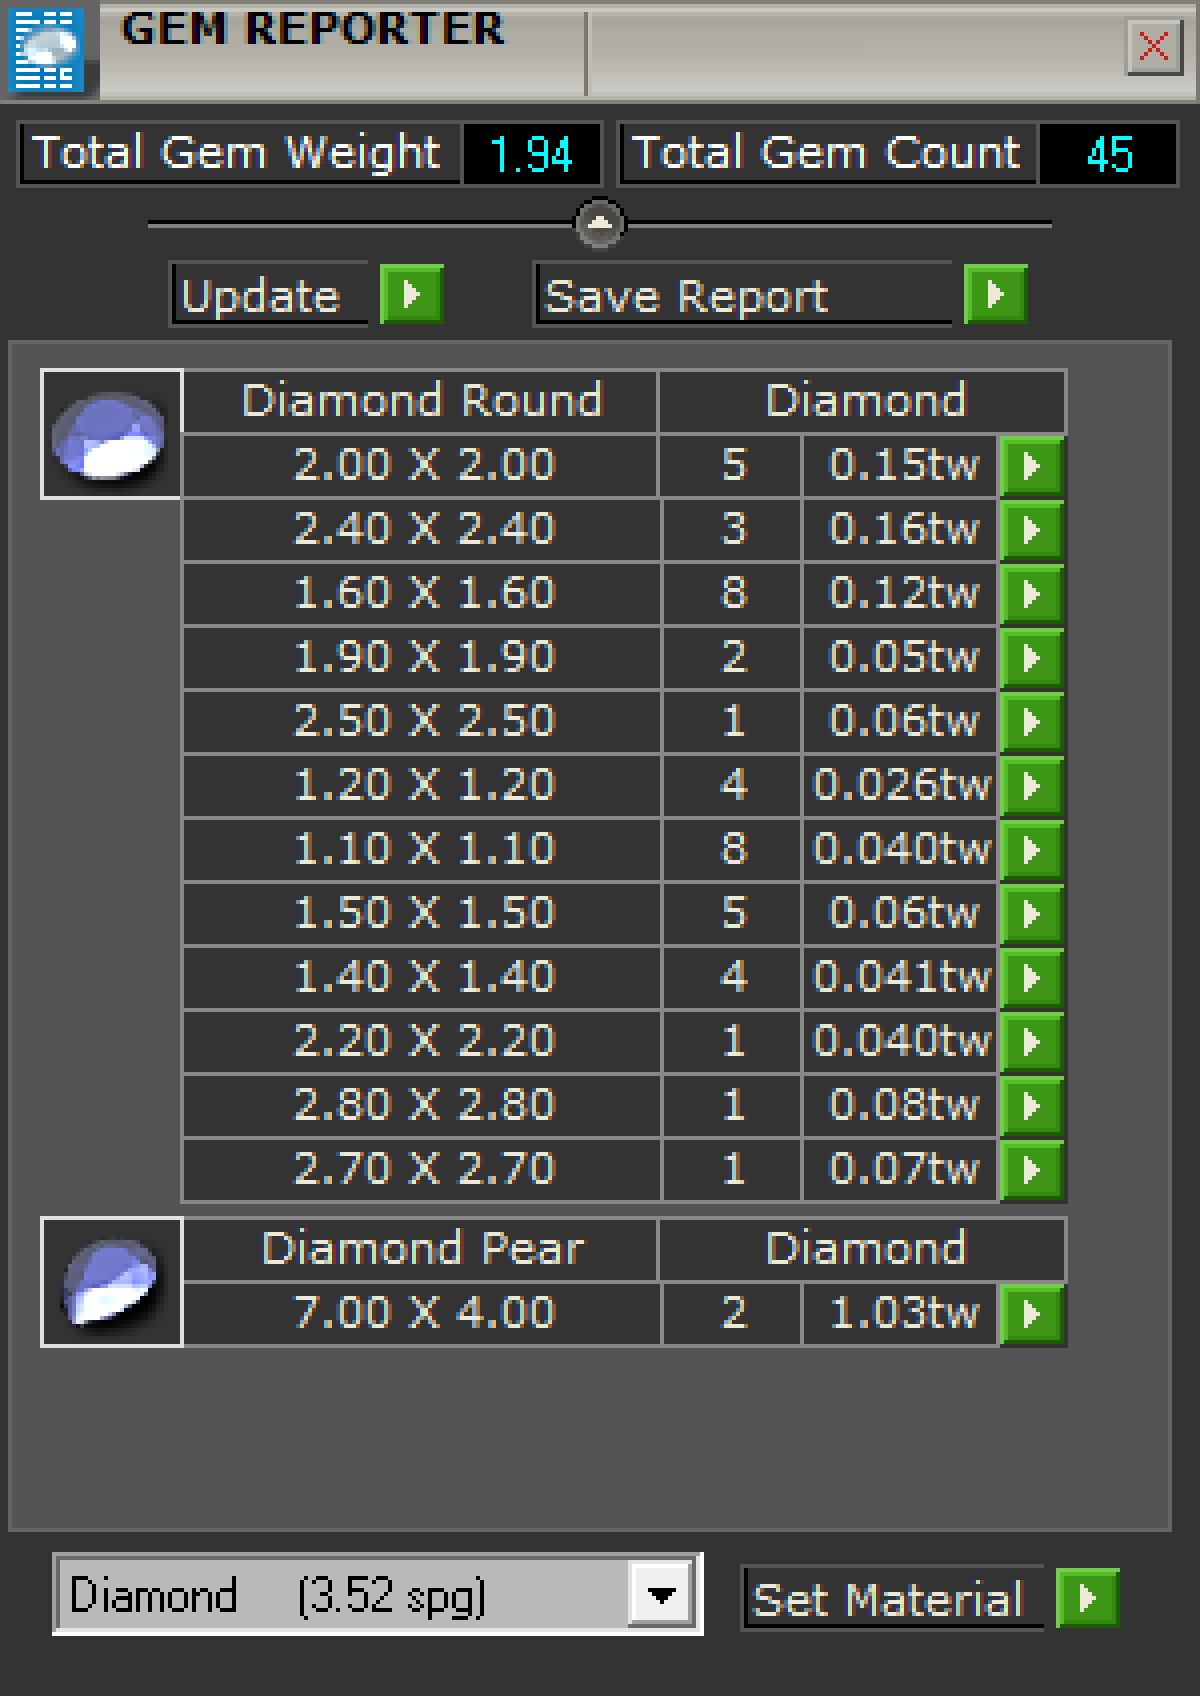
Task: Click the Total Gem Weight value field
Action: (x=531, y=155)
